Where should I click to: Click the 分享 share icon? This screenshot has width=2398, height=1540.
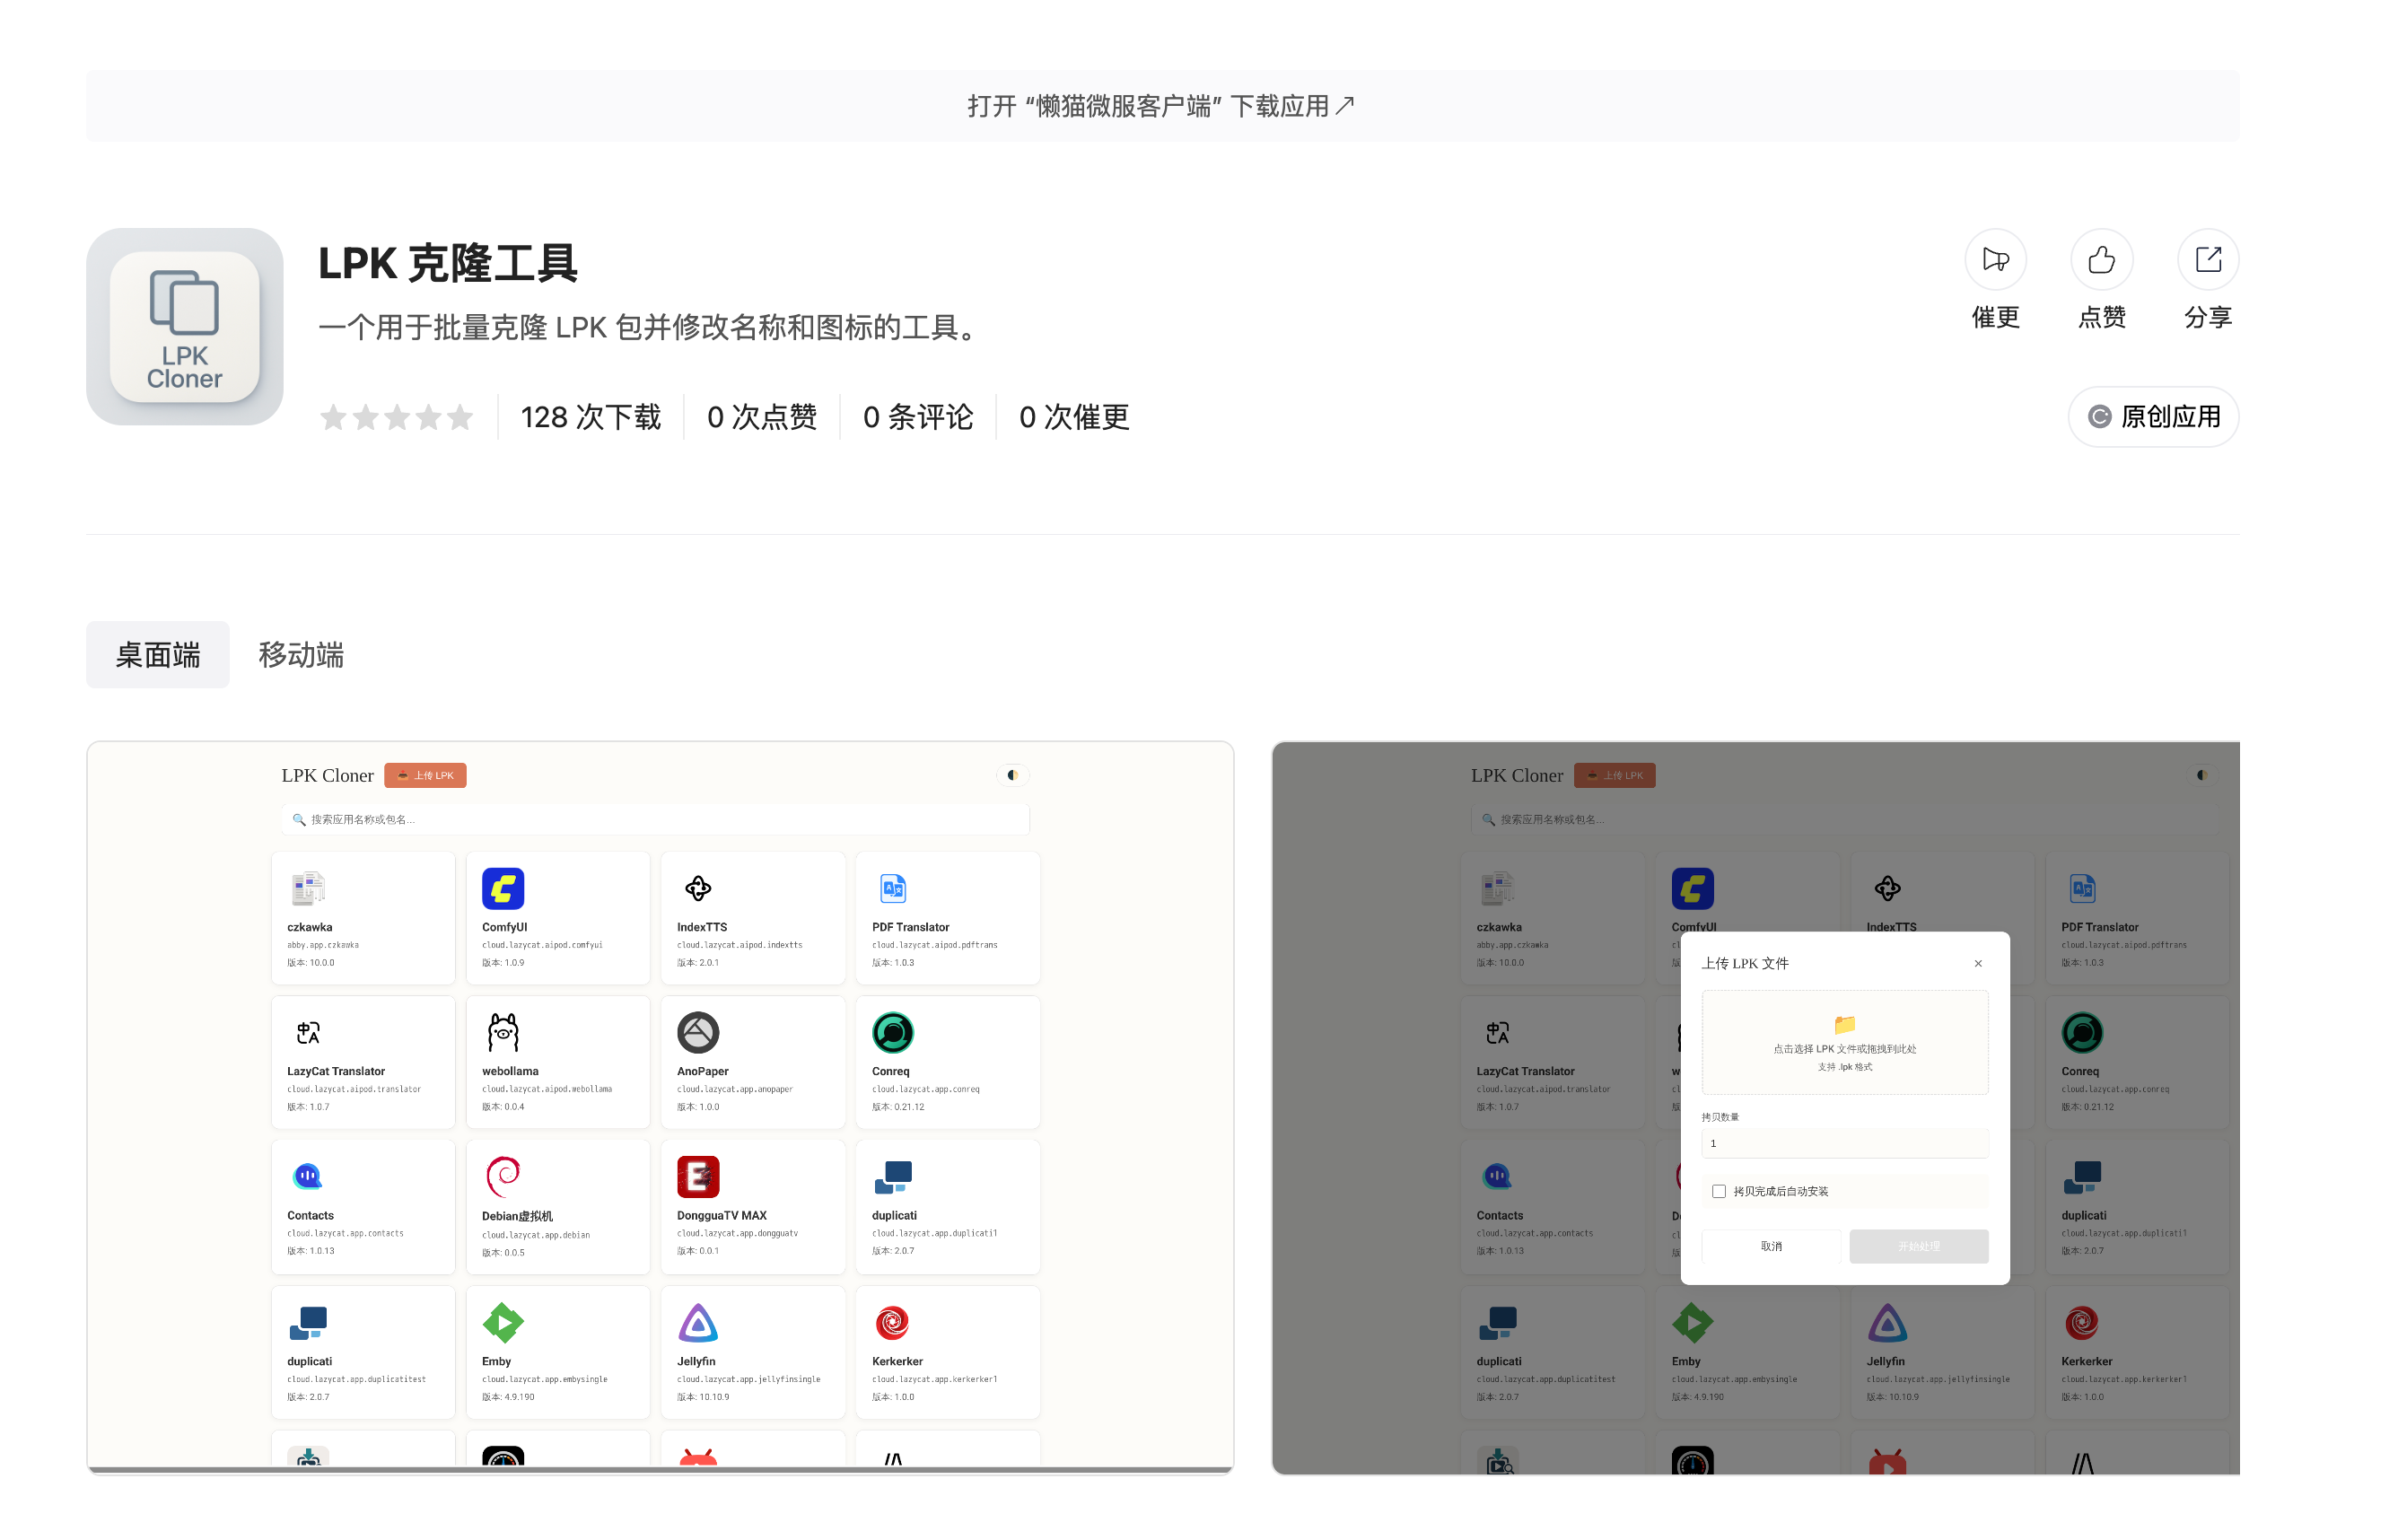point(2207,260)
